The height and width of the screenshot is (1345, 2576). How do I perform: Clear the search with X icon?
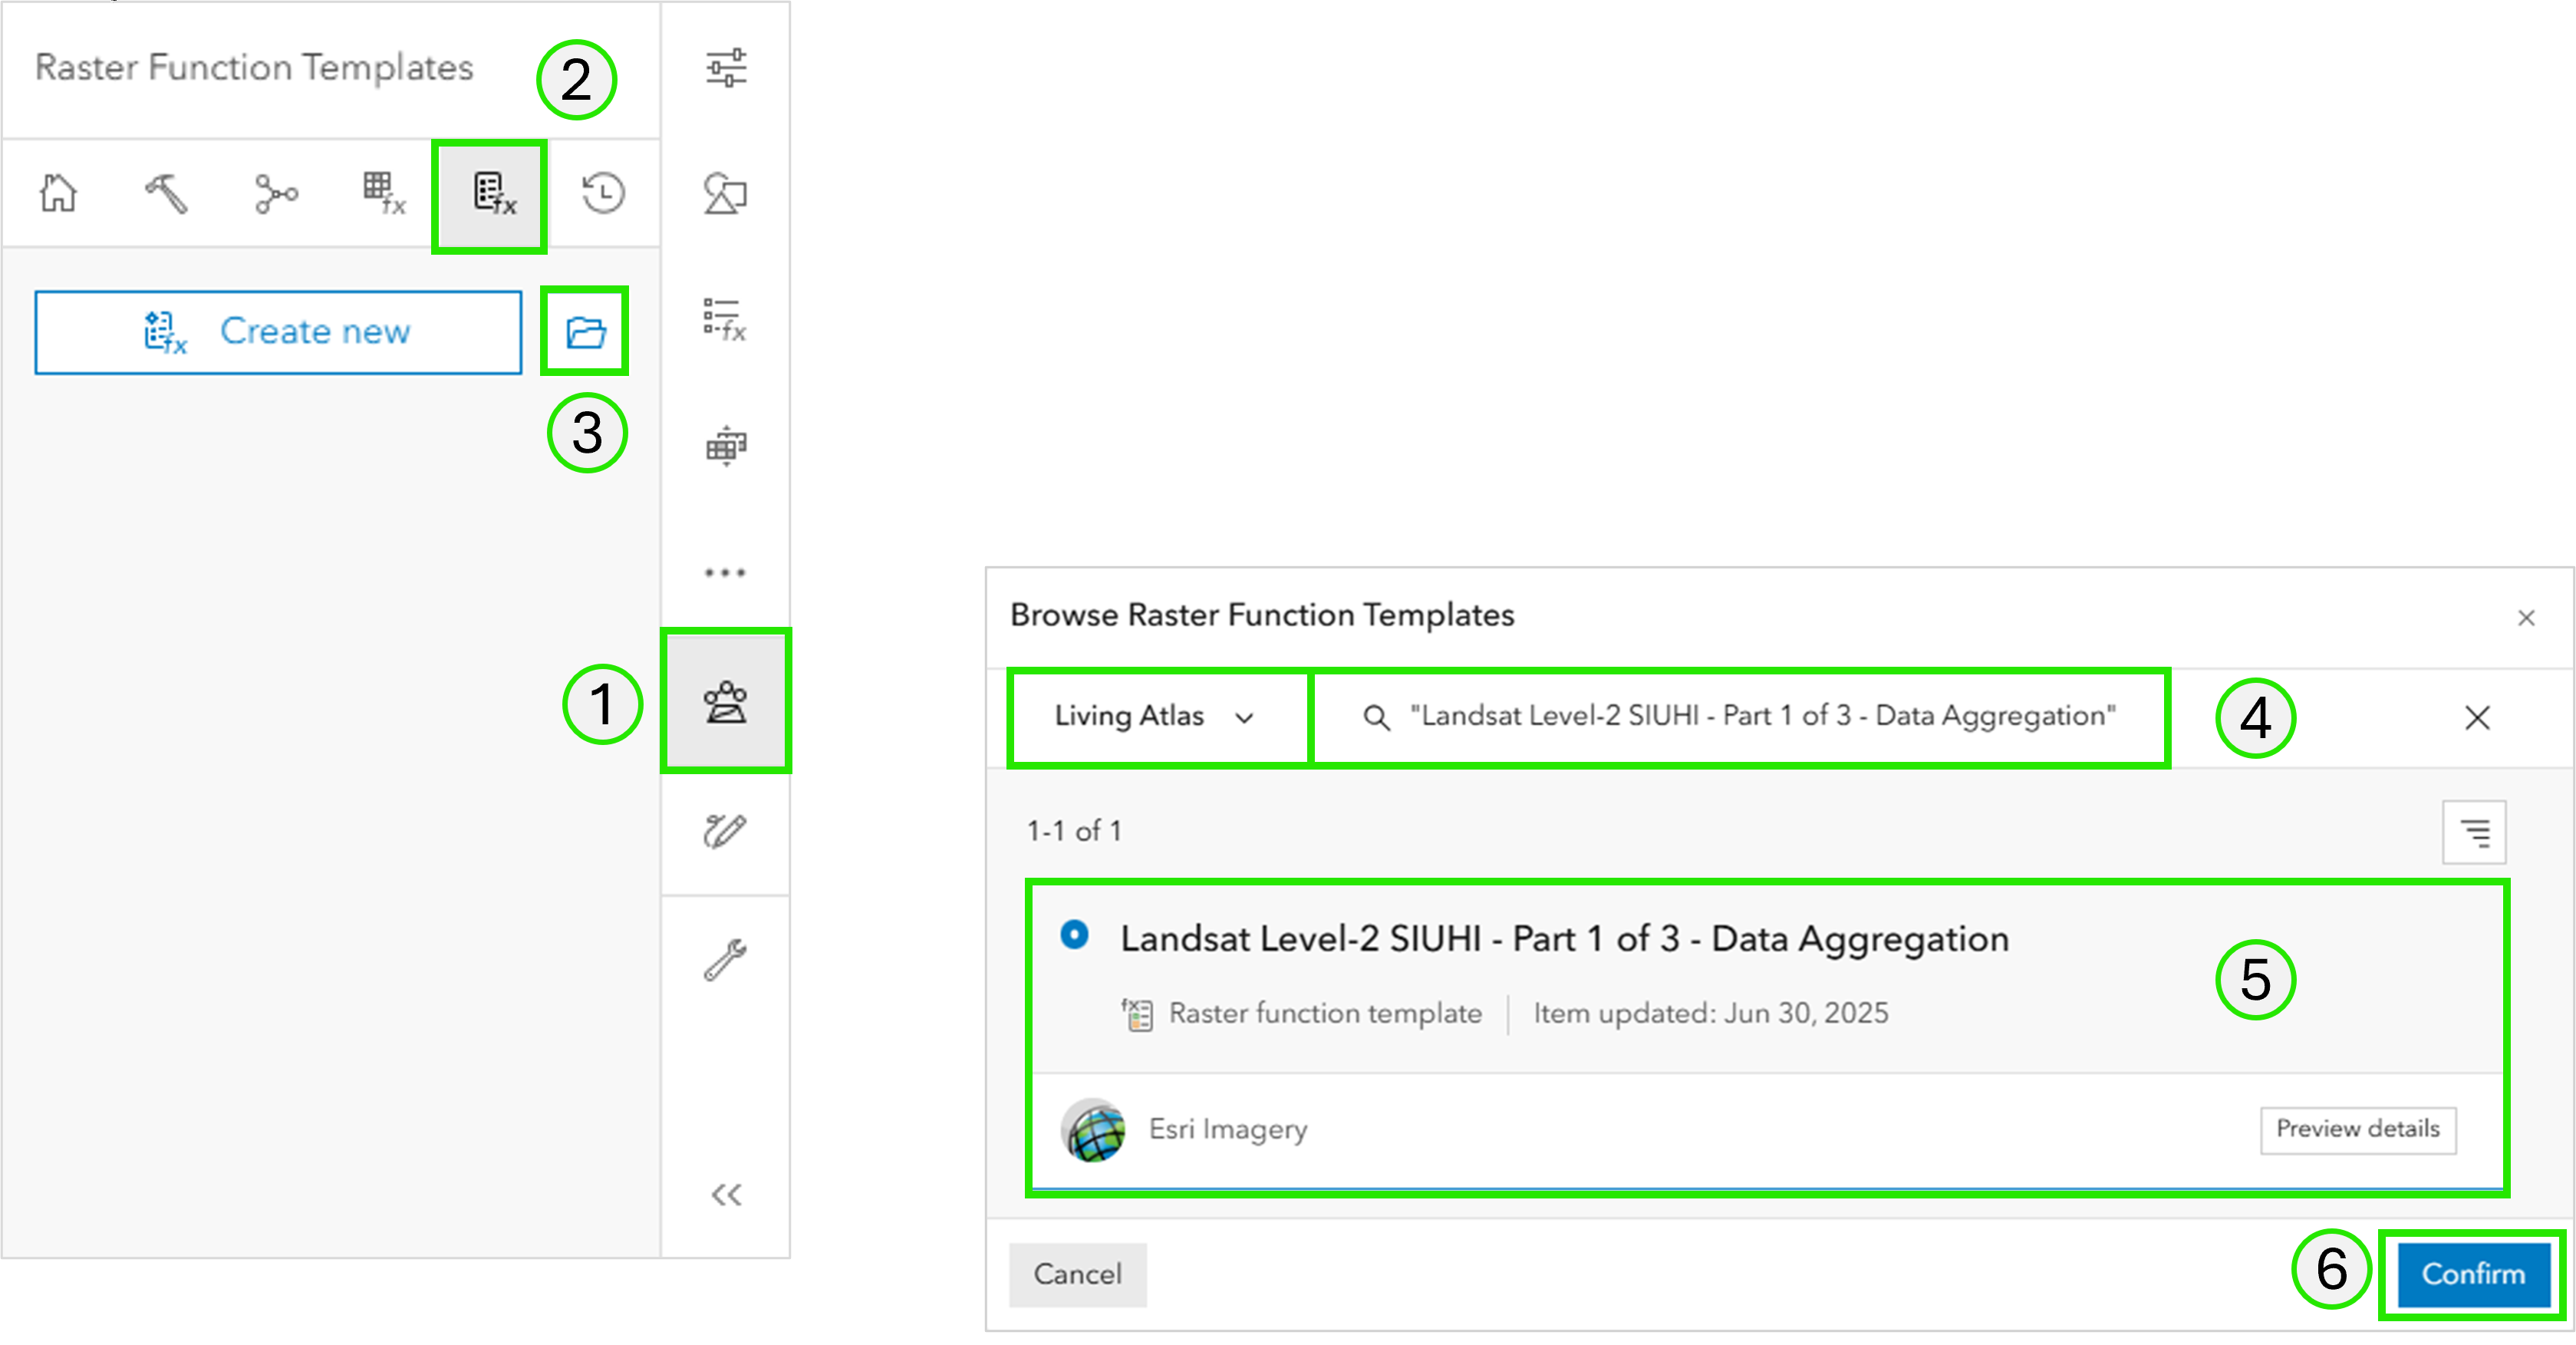pos(2477,717)
